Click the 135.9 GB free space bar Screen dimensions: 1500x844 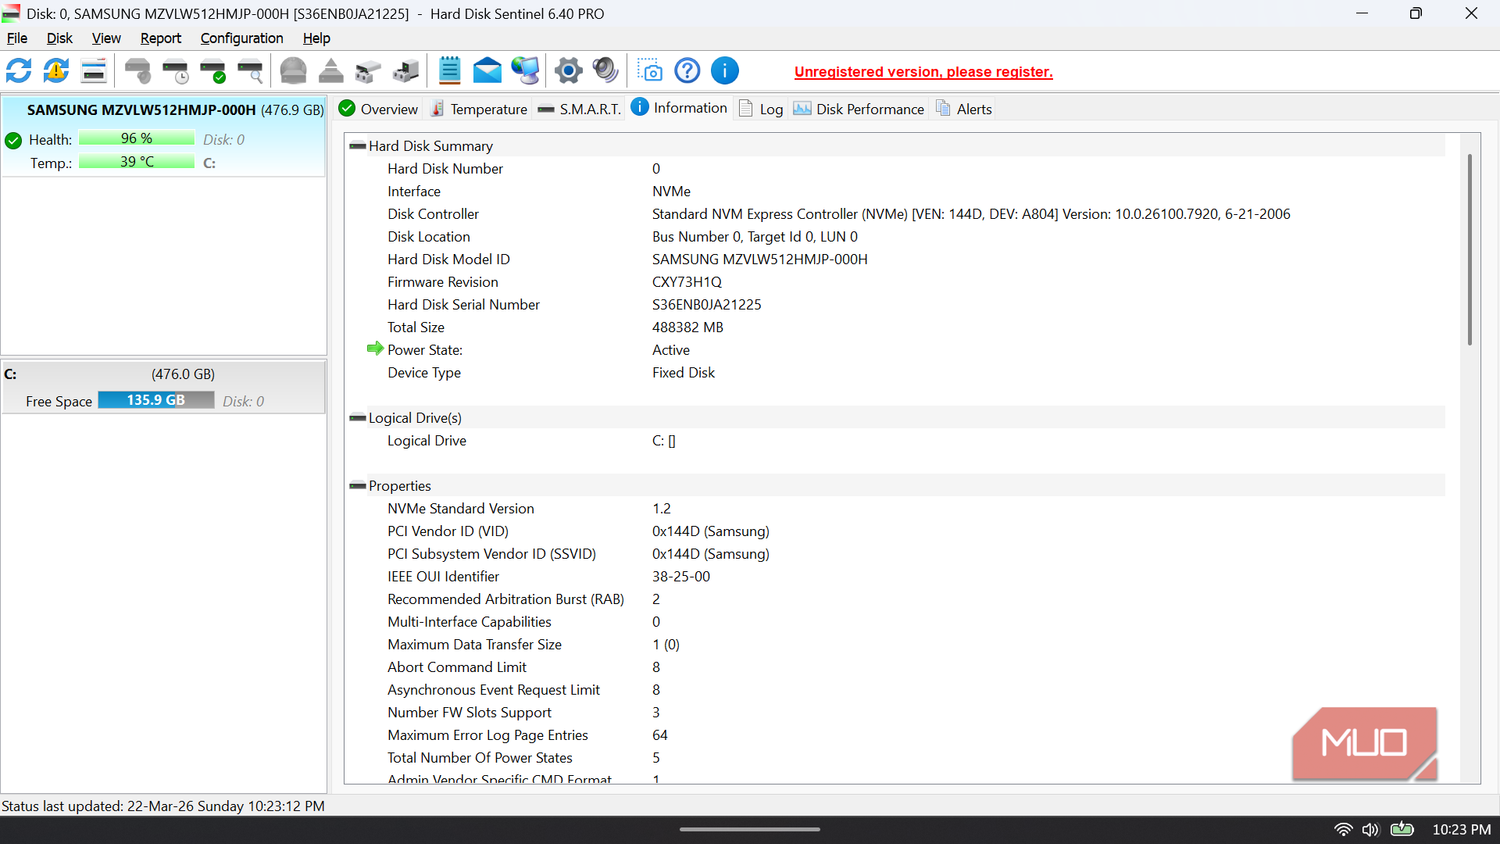tap(156, 400)
